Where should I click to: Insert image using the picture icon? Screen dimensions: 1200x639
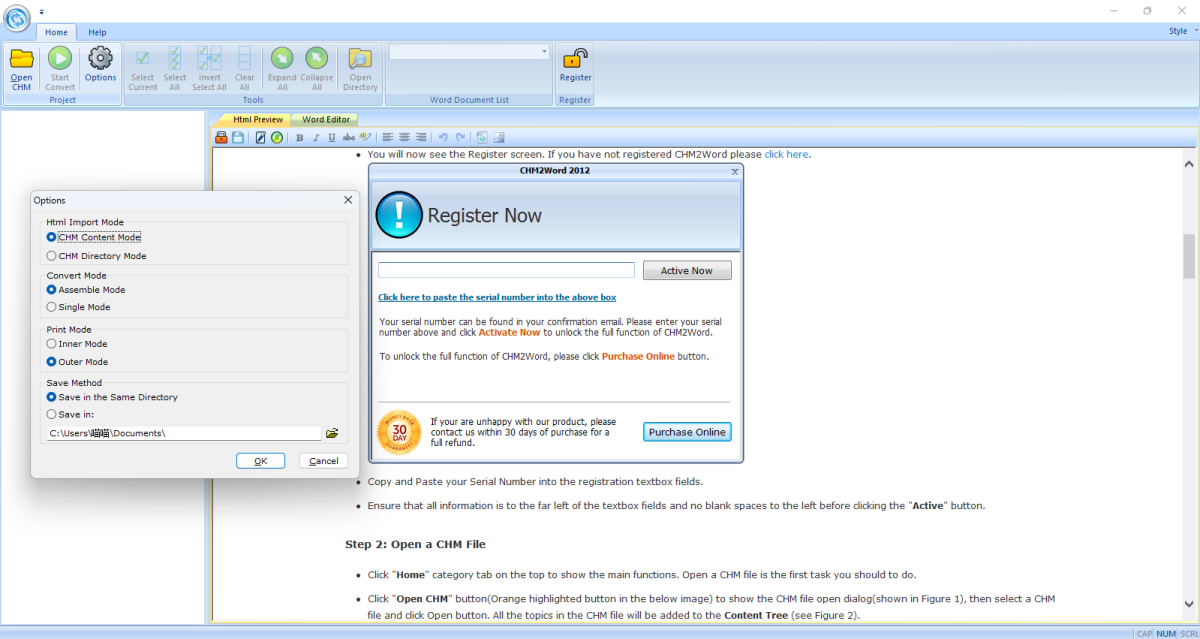tap(499, 137)
